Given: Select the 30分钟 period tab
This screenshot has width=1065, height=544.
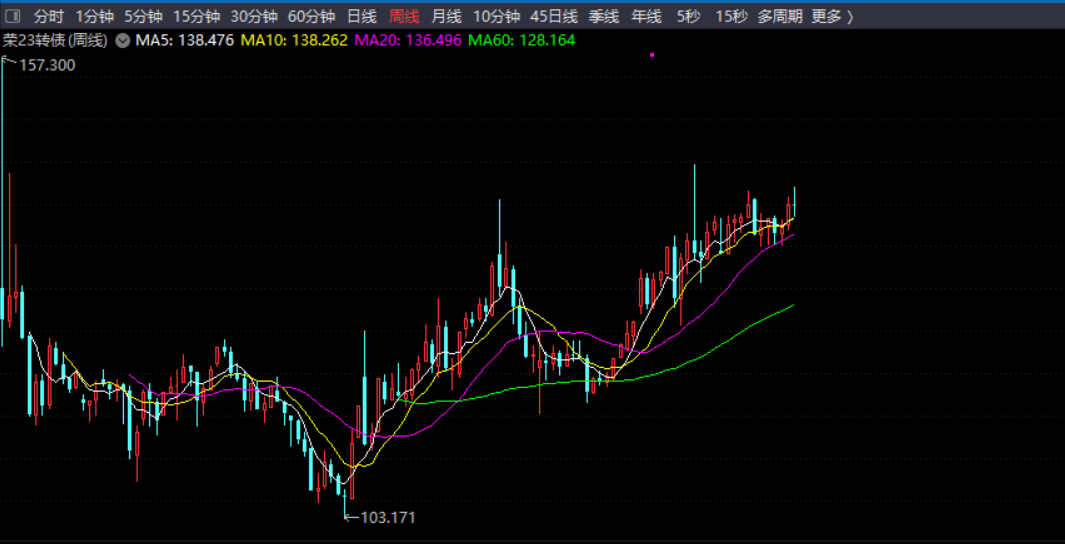Looking at the screenshot, I should coord(254,17).
